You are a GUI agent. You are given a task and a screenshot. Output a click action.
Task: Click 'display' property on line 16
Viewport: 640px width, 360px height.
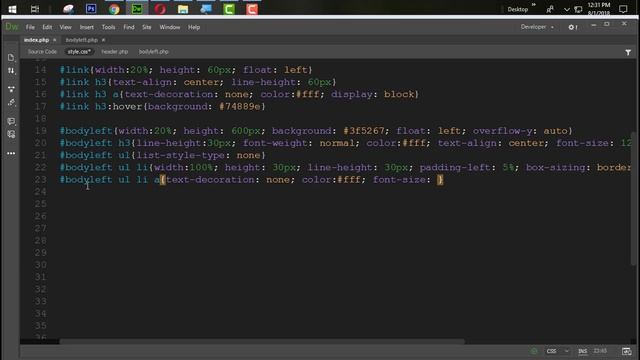point(351,94)
